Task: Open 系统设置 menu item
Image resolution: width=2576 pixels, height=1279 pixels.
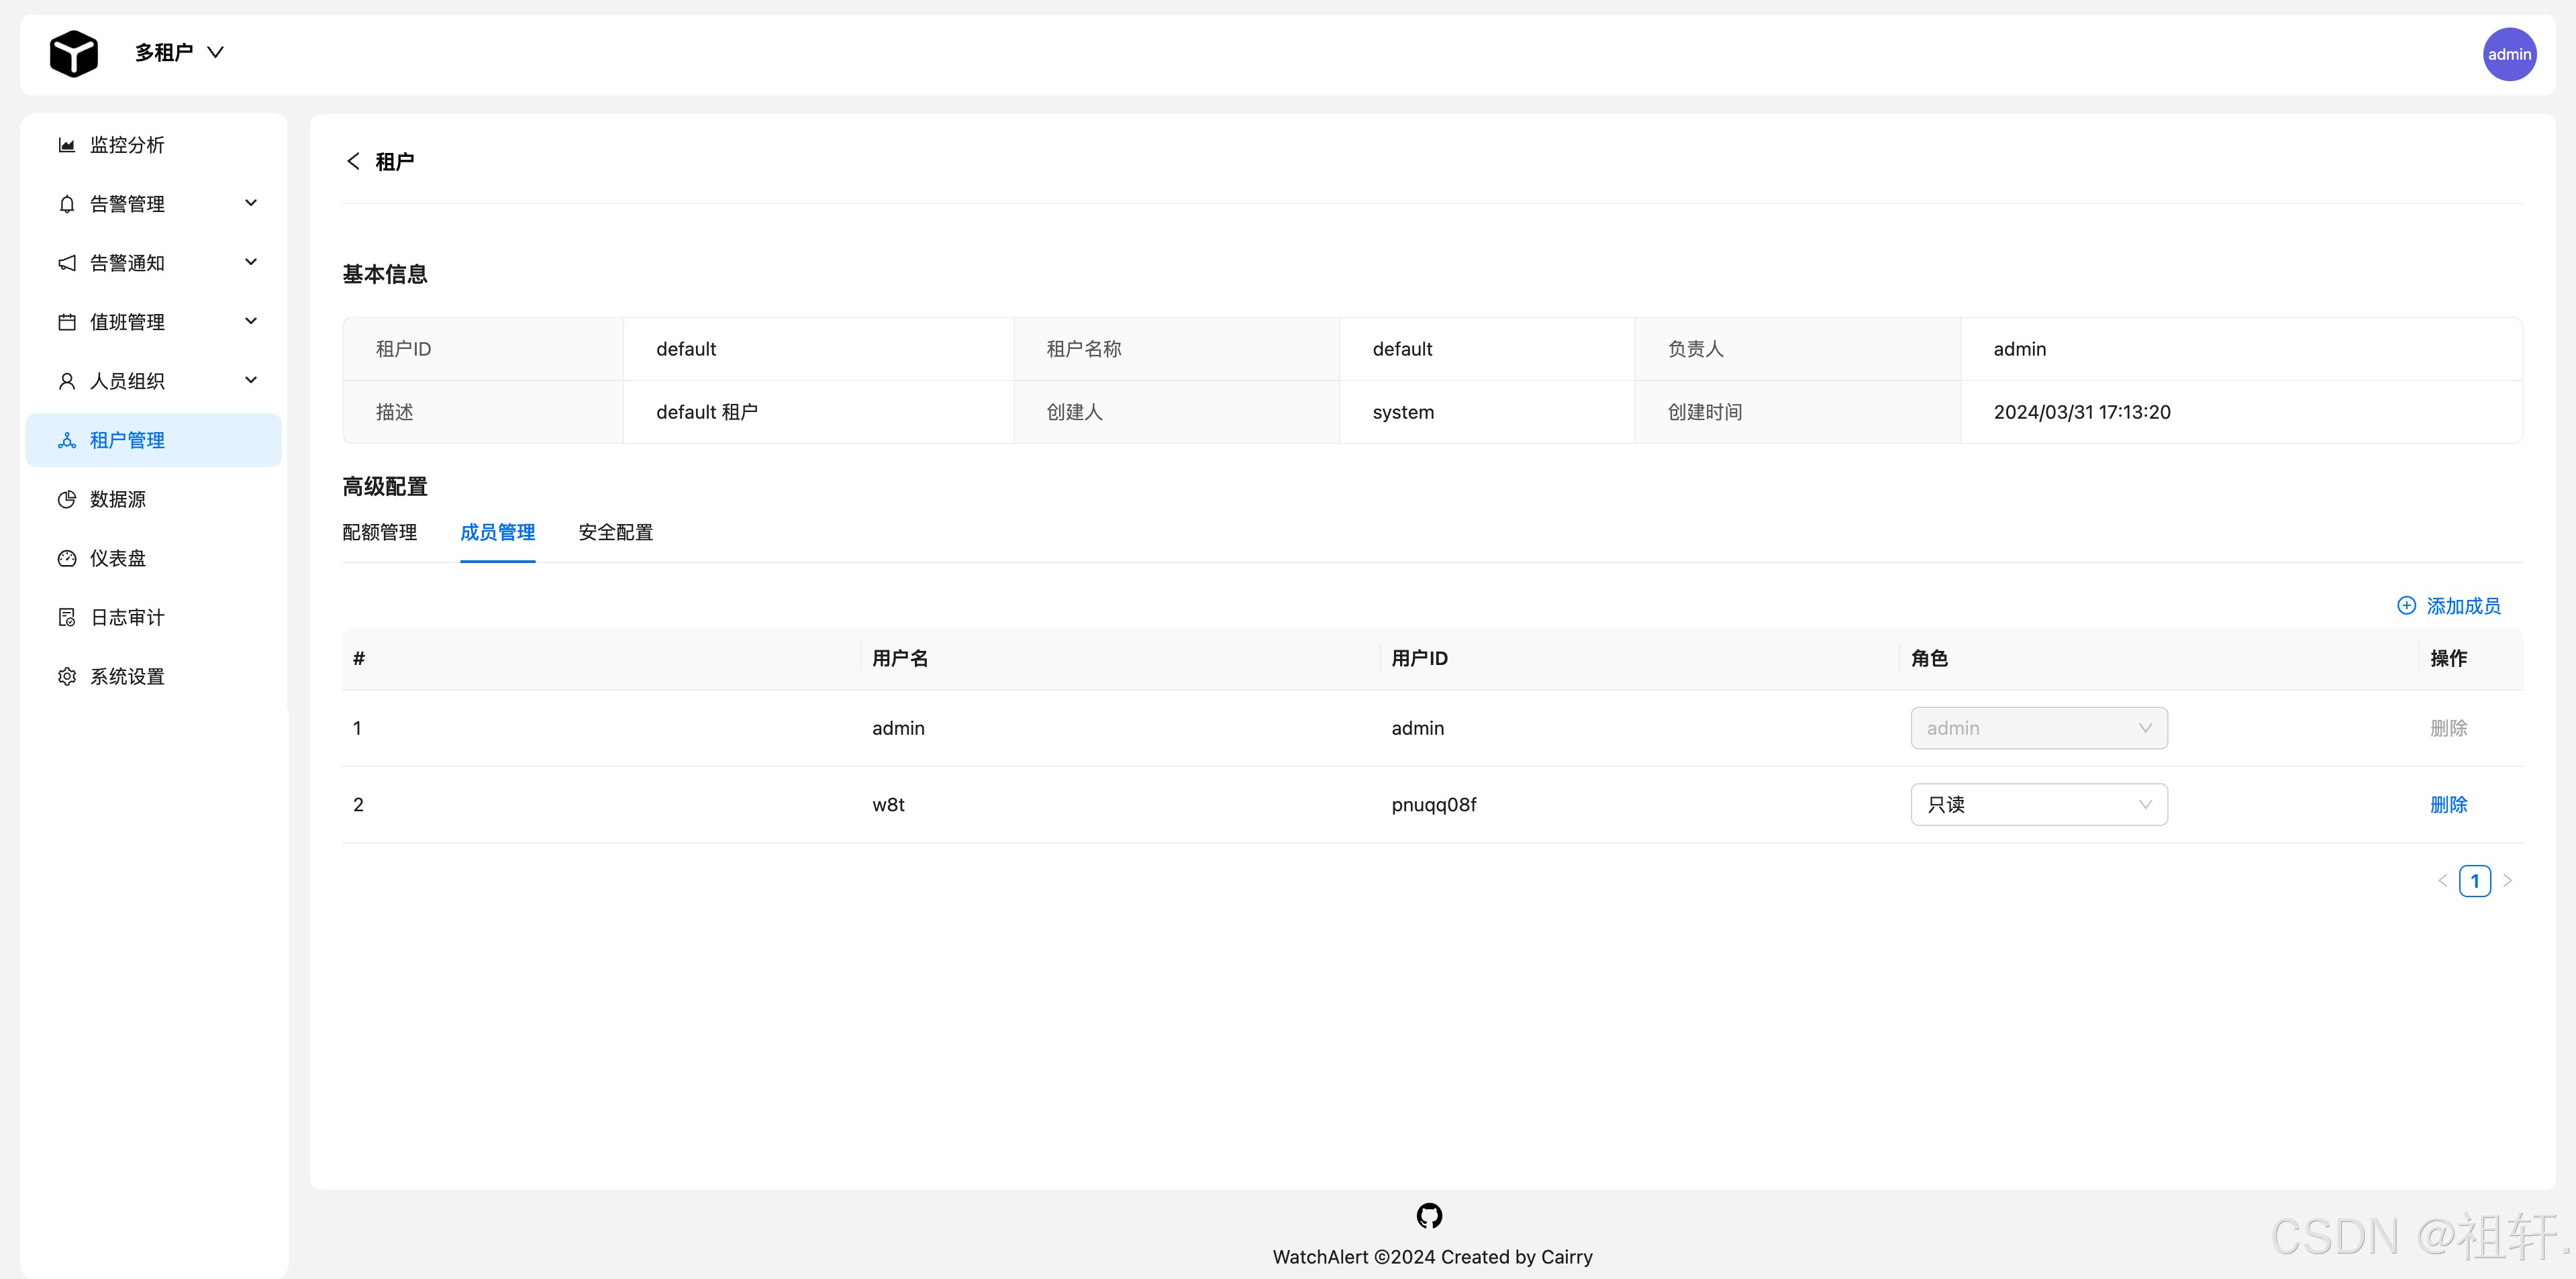Action: tap(153, 676)
